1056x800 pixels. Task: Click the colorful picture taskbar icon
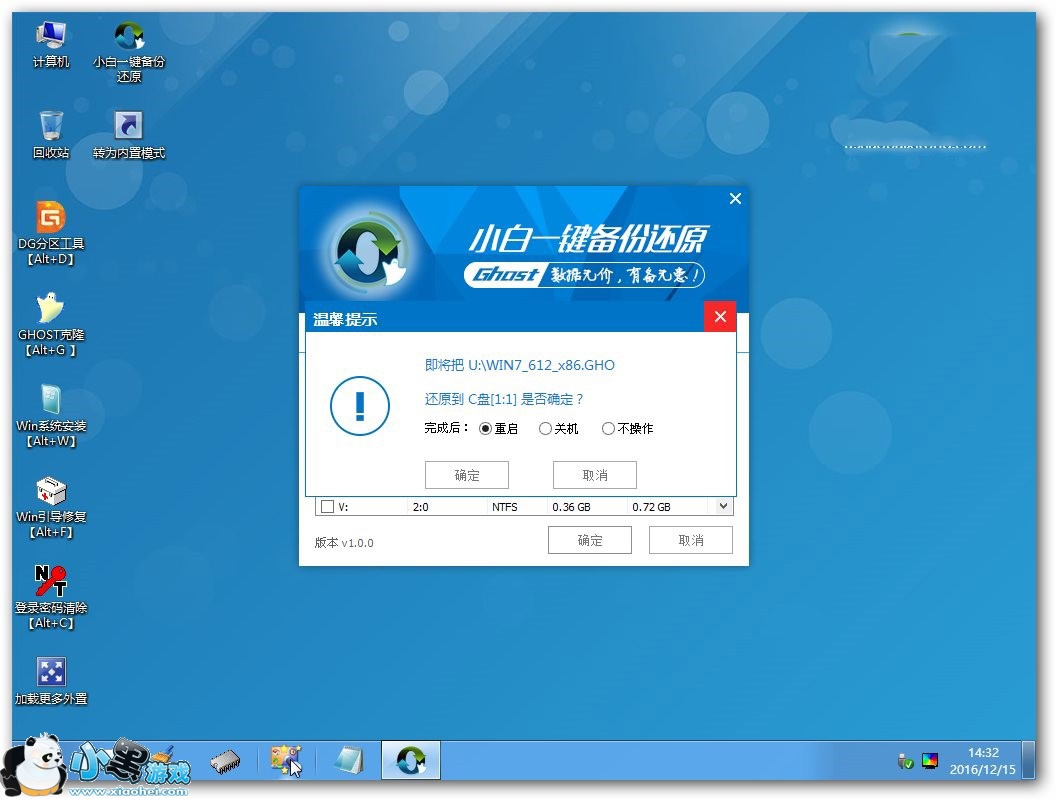pos(286,761)
